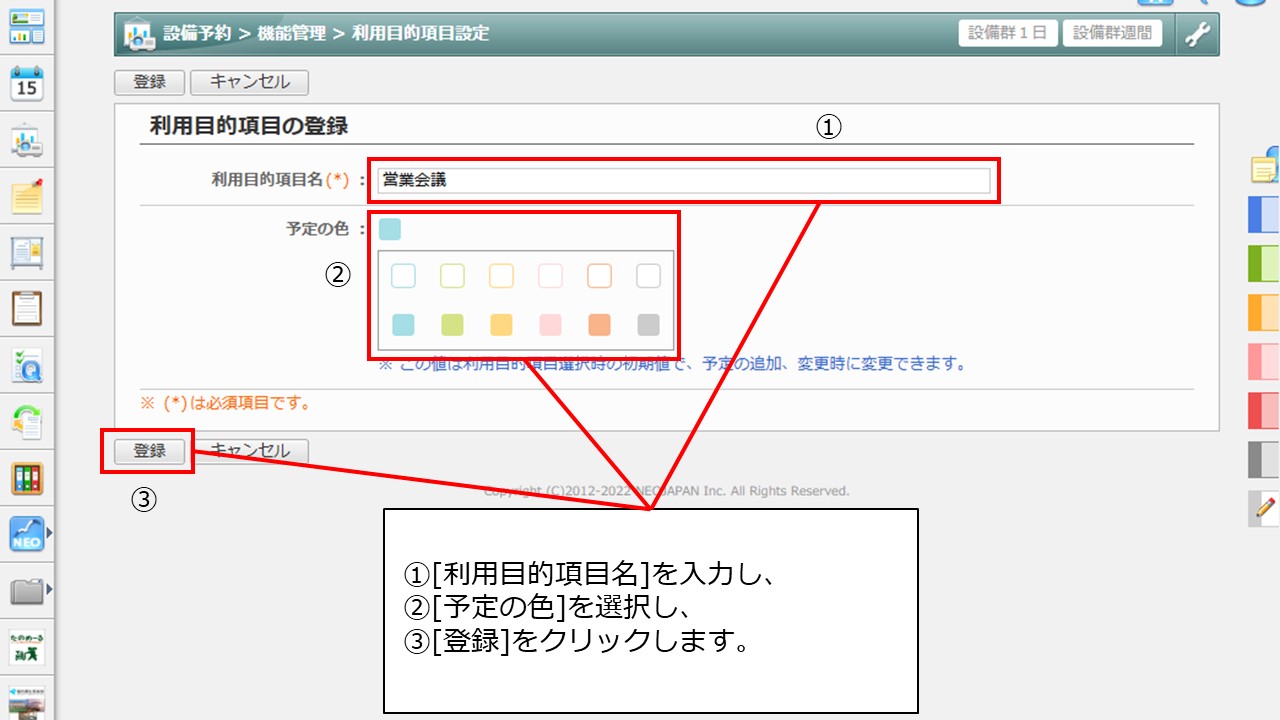
Task: Select the pink sticky tab on the right edge
Action: point(1264,361)
